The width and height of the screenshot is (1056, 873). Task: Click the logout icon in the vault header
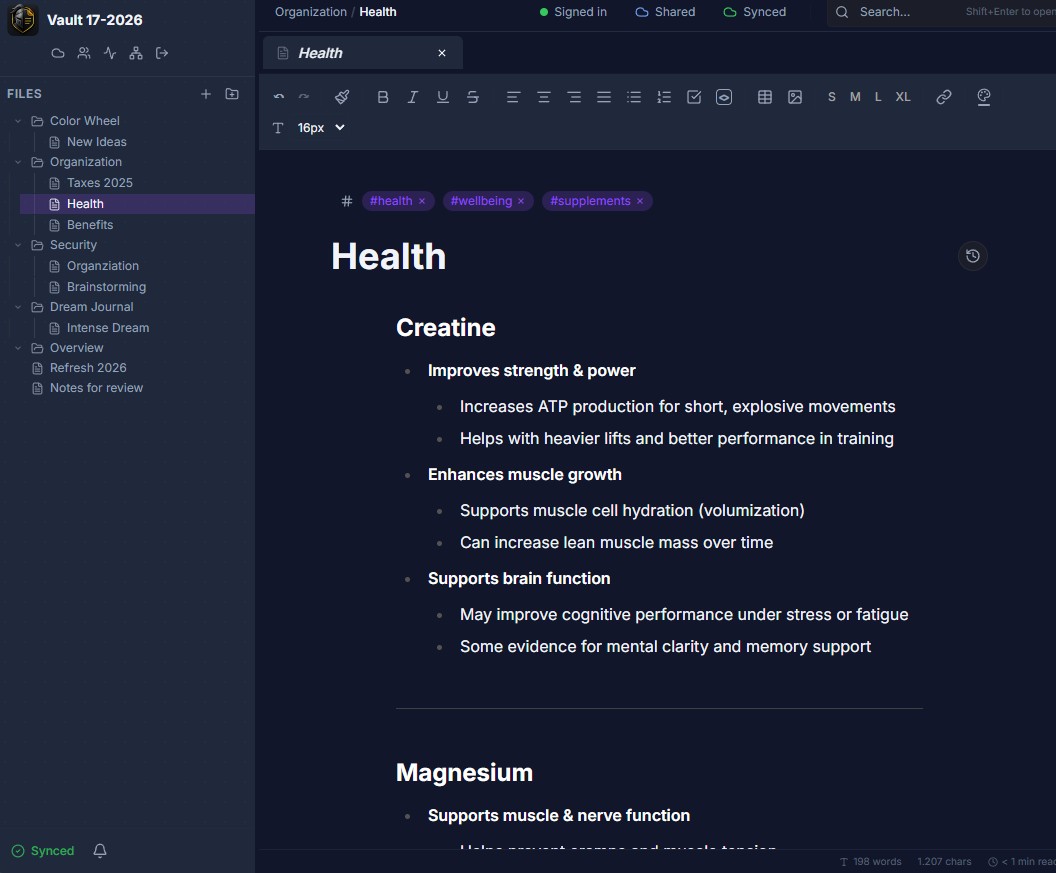(162, 53)
